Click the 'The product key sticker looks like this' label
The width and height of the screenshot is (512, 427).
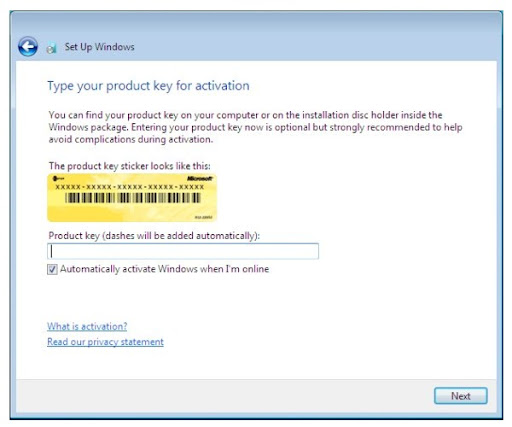130,166
